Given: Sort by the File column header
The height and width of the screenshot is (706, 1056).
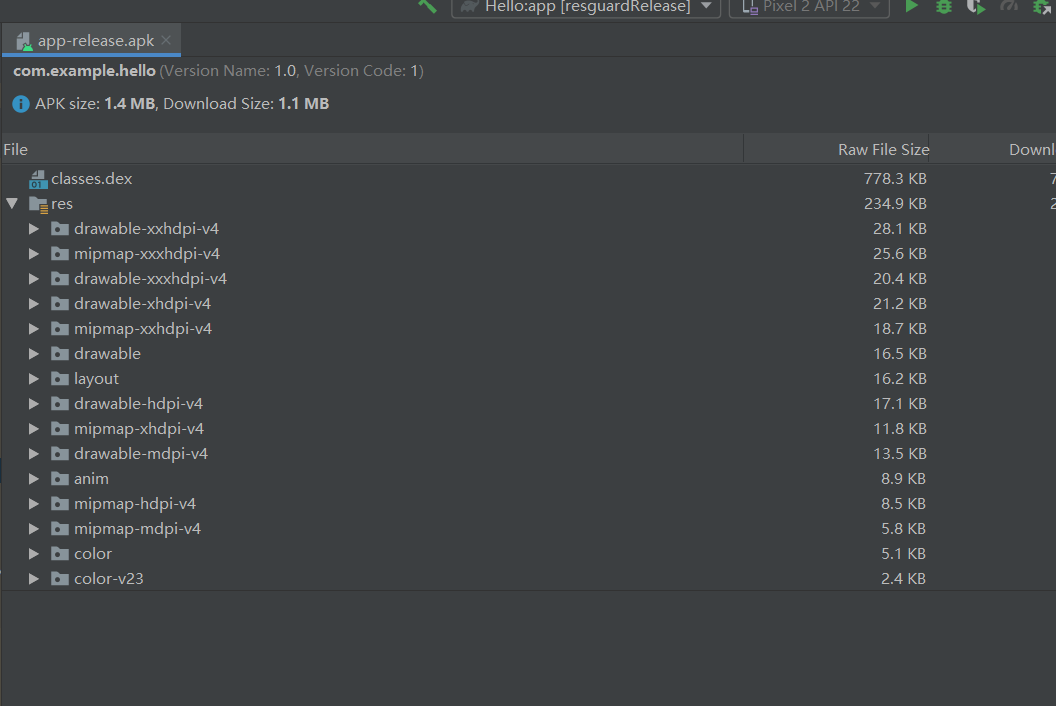Looking at the screenshot, I should coord(372,150).
